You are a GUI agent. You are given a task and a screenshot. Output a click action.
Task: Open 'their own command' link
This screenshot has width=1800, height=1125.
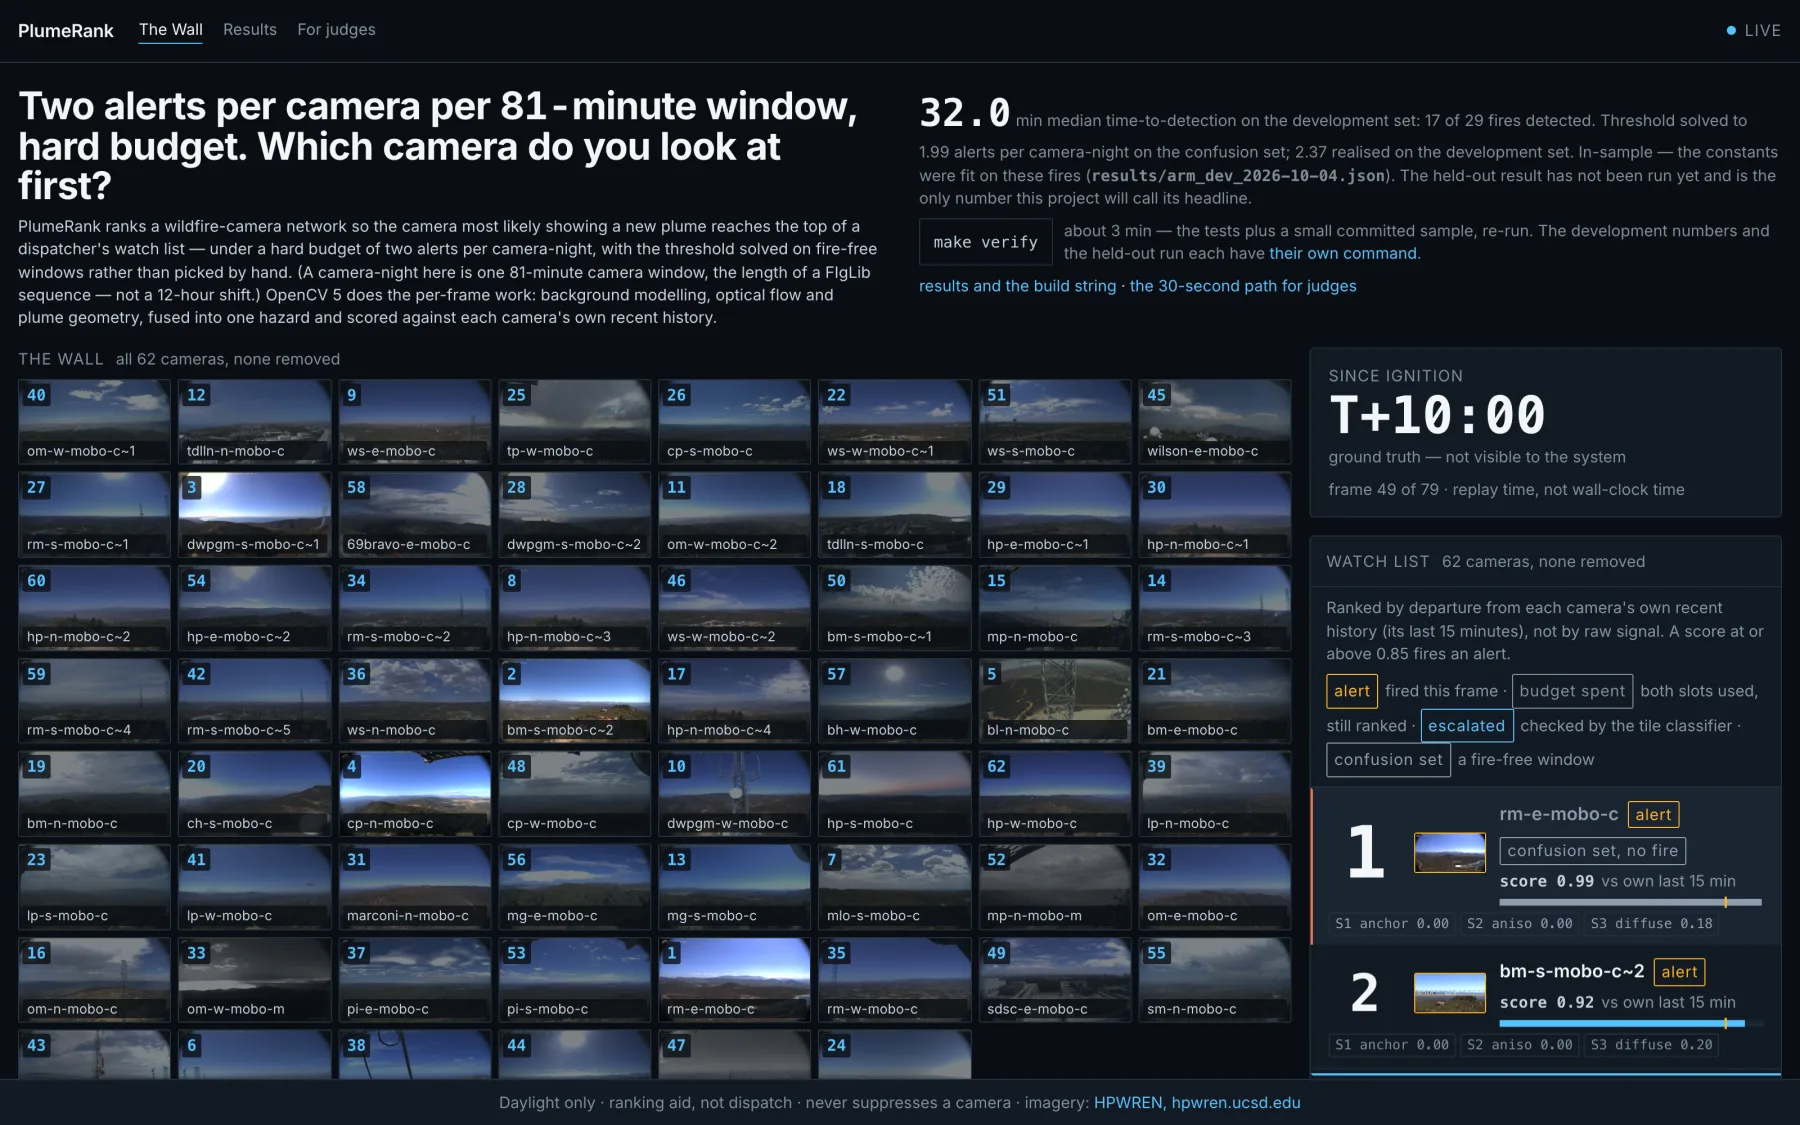(x=1343, y=254)
